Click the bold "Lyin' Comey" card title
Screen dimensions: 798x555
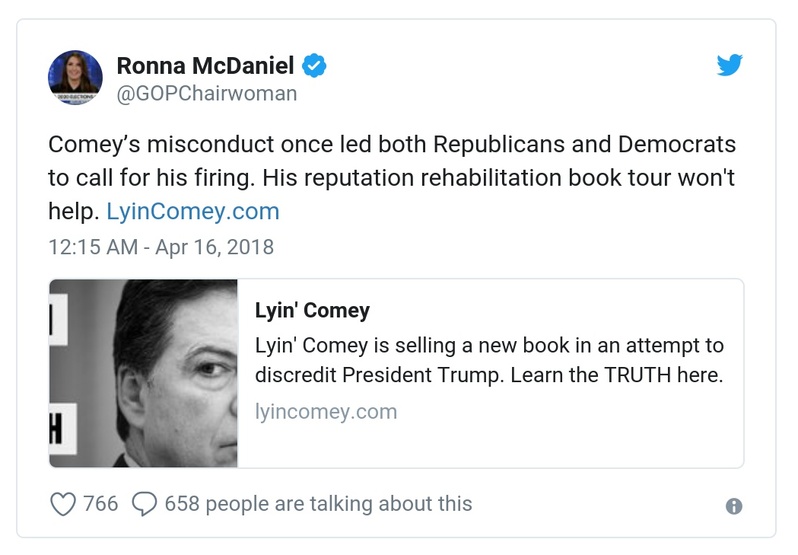pos(311,310)
